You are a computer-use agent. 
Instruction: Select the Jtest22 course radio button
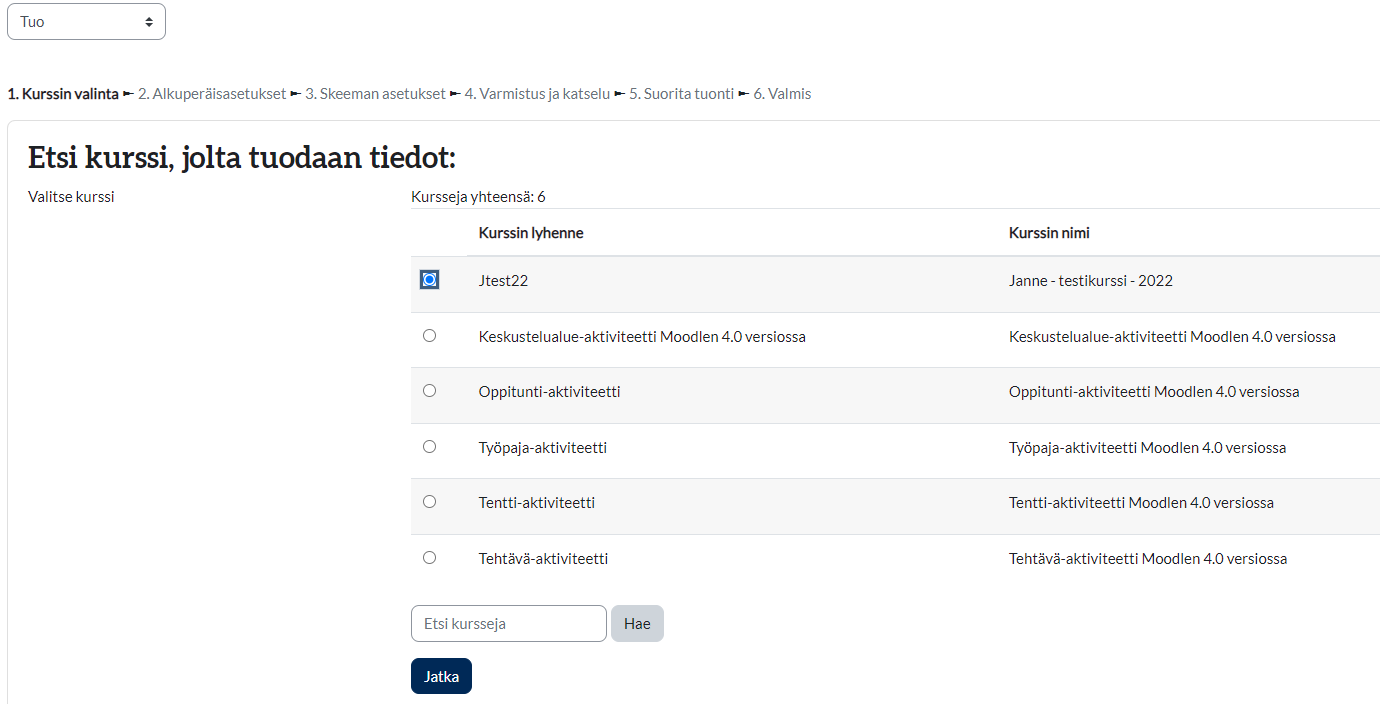[429, 280]
